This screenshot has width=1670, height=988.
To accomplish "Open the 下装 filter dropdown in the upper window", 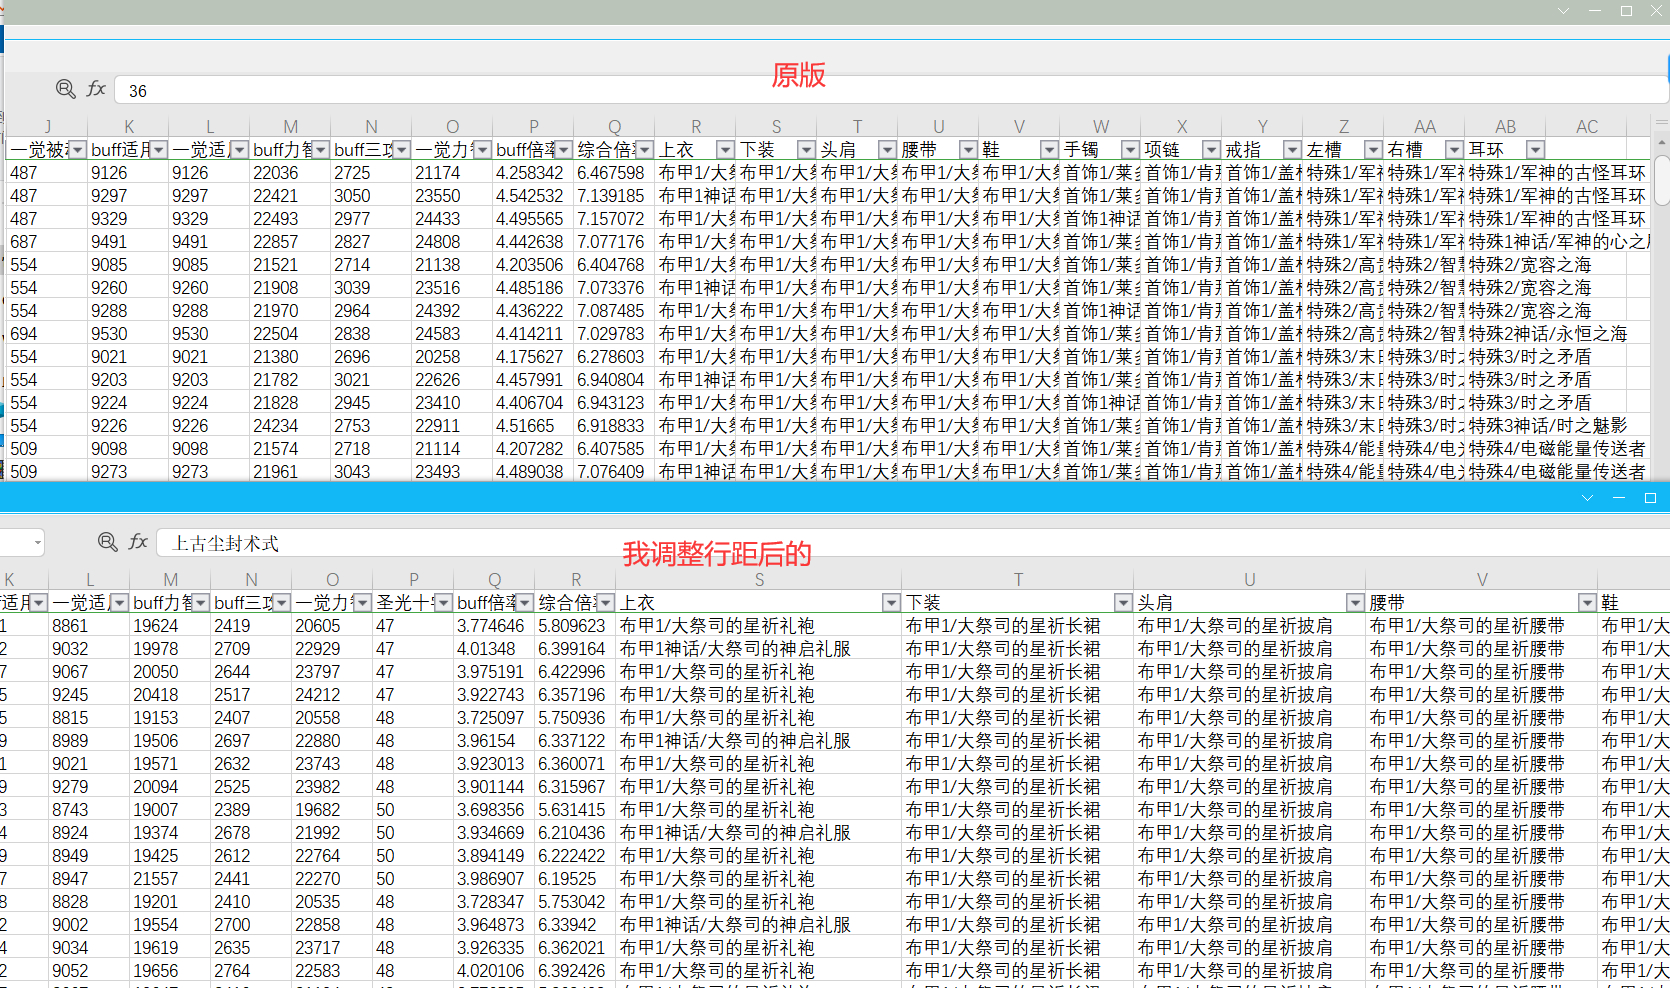I will click(x=806, y=150).
